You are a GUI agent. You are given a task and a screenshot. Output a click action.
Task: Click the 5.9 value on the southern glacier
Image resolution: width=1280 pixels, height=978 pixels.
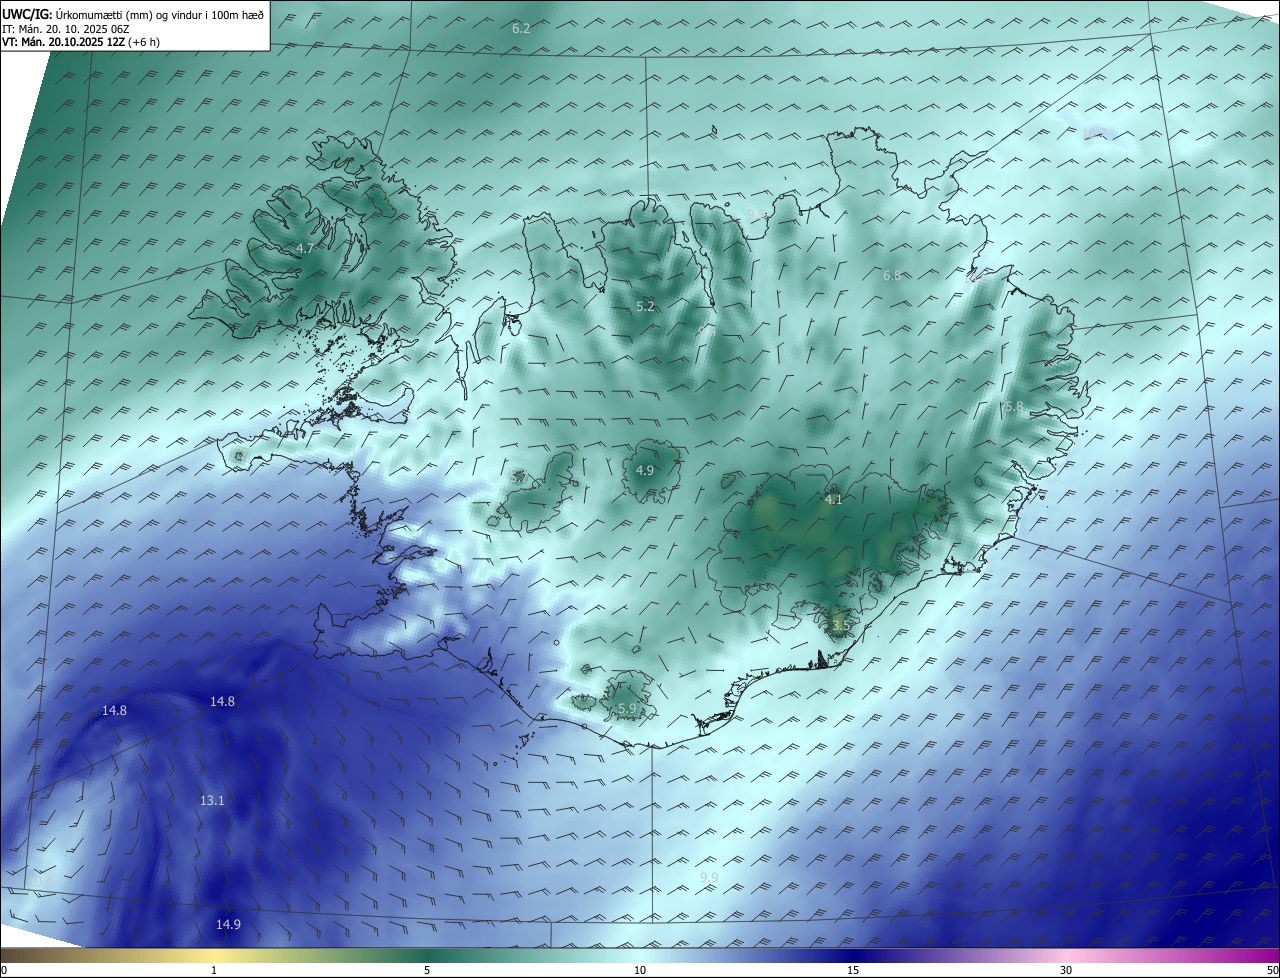coord(627,709)
